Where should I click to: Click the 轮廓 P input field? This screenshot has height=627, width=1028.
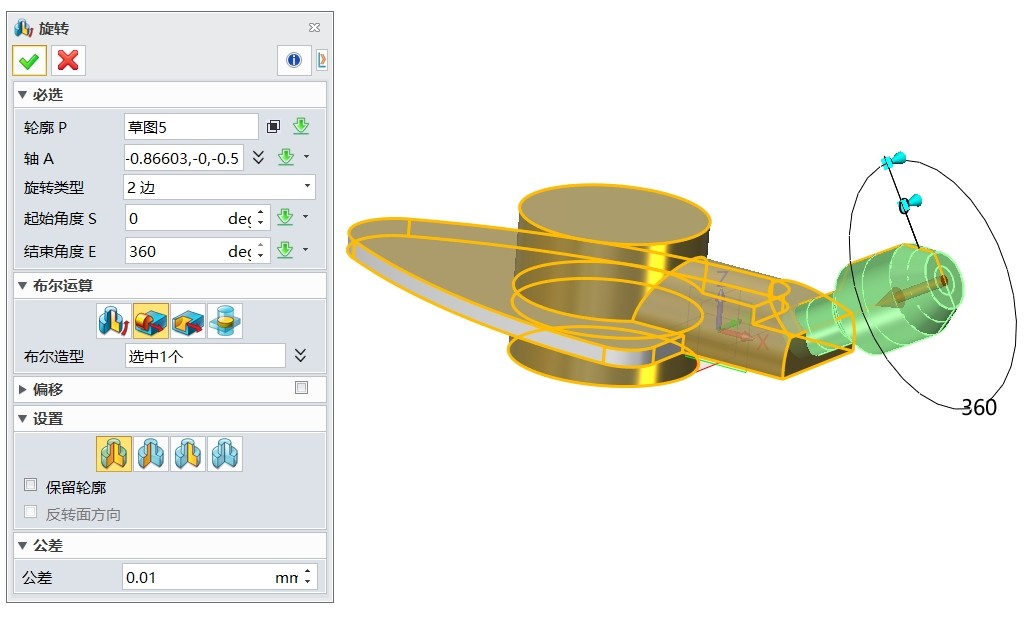[x=191, y=127]
